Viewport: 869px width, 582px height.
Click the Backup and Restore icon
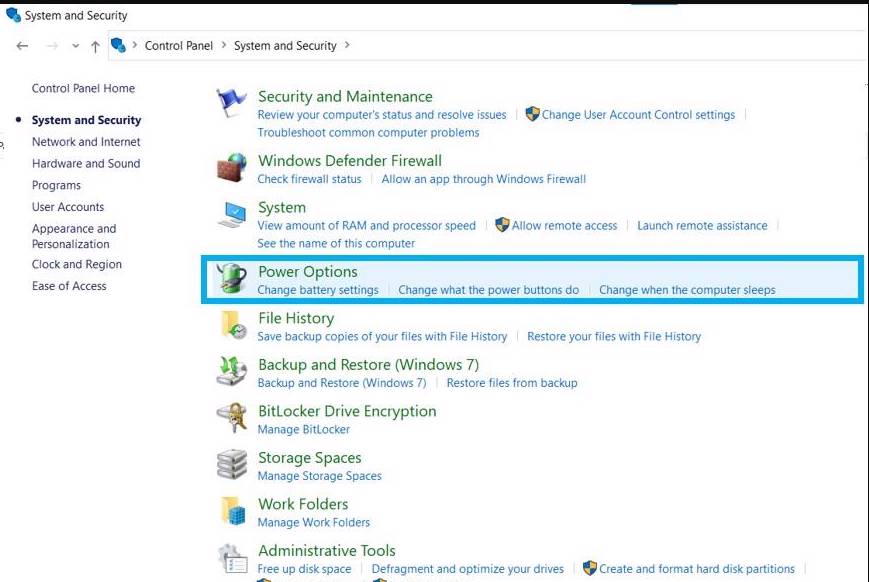pyautogui.click(x=232, y=371)
